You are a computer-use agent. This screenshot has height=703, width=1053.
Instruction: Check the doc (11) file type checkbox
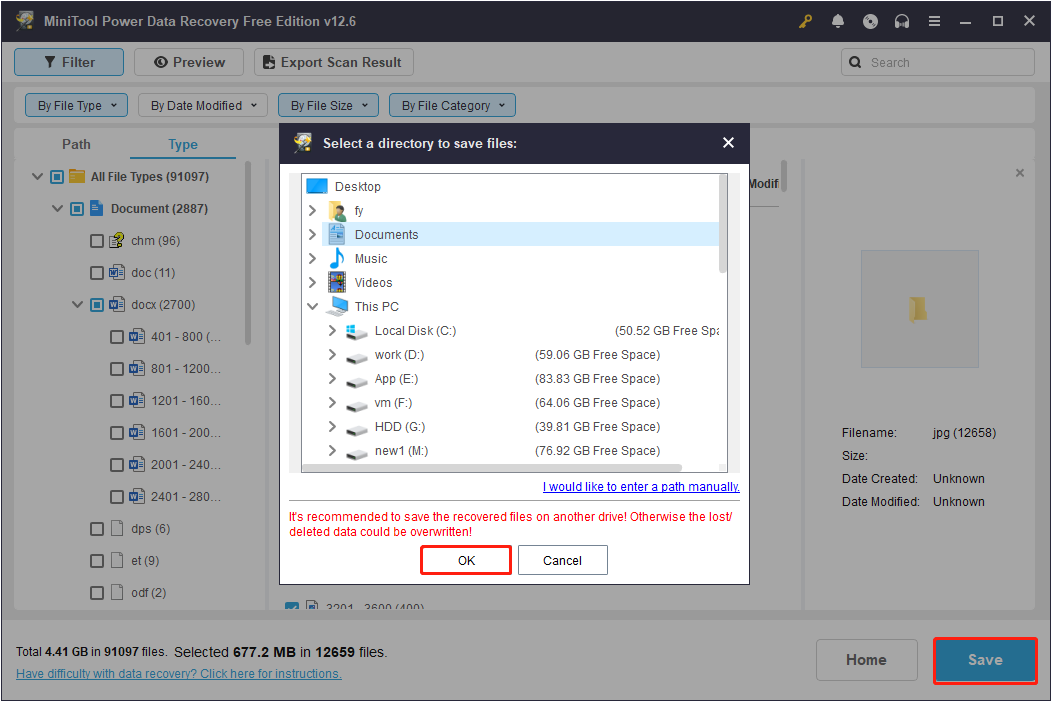click(x=97, y=272)
